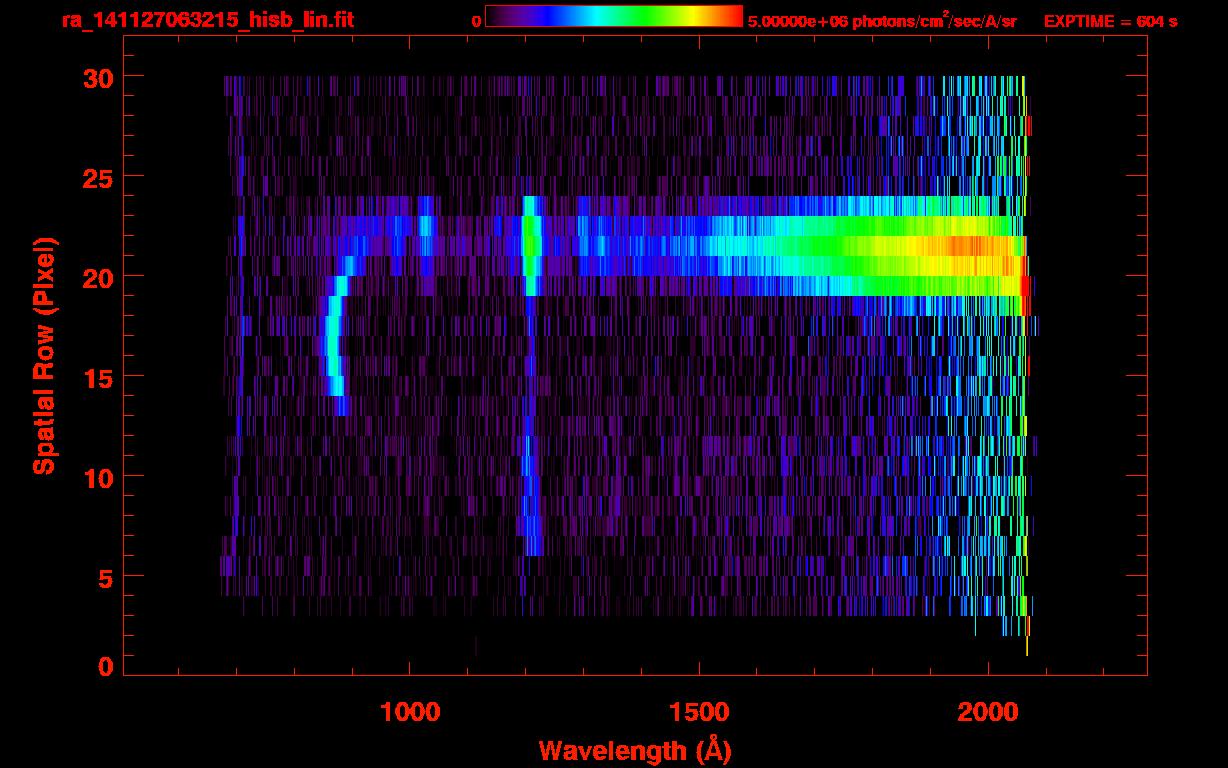This screenshot has height=768, width=1228.
Task: Click x-axis tick label 2000
Action: click(x=988, y=711)
